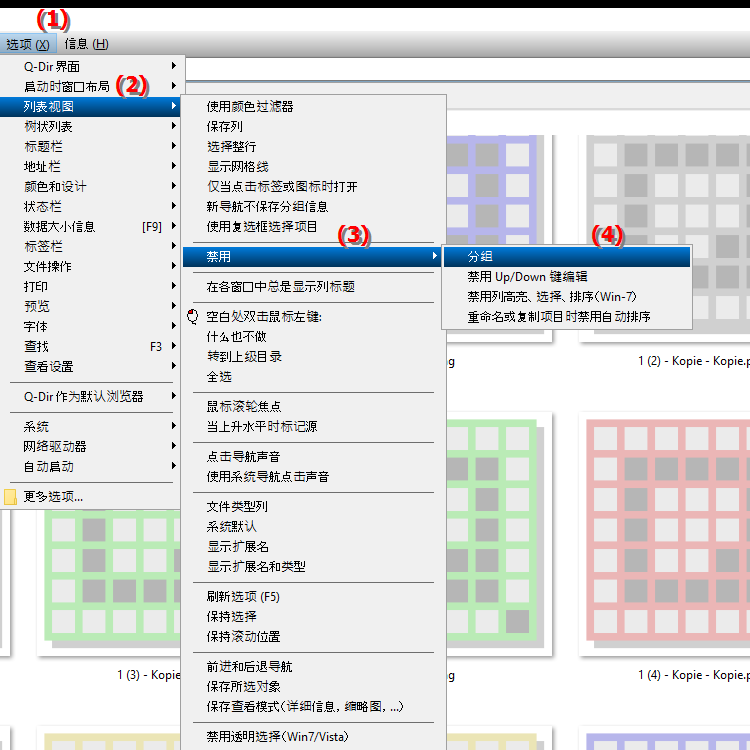
Task: Toggle 保存列 option
Action: [313, 126]
